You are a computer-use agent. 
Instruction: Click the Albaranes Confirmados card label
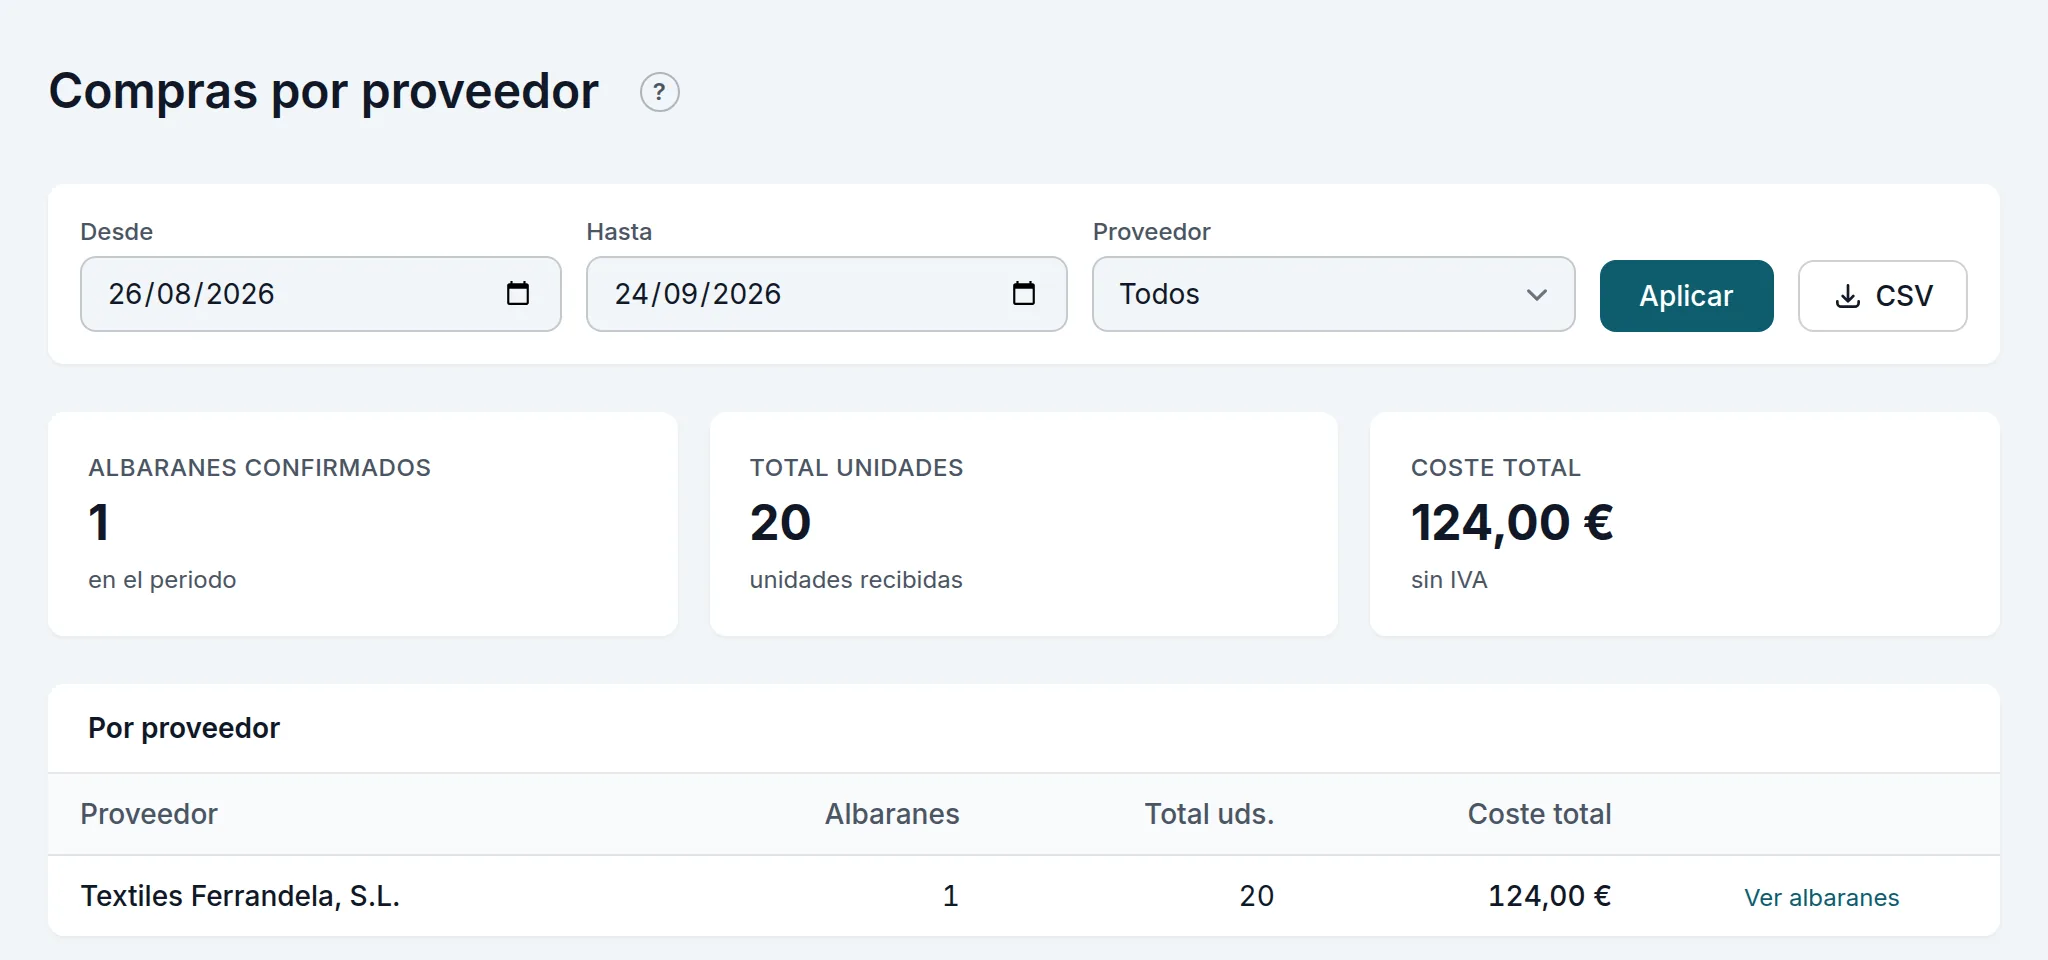click(259, 468)
